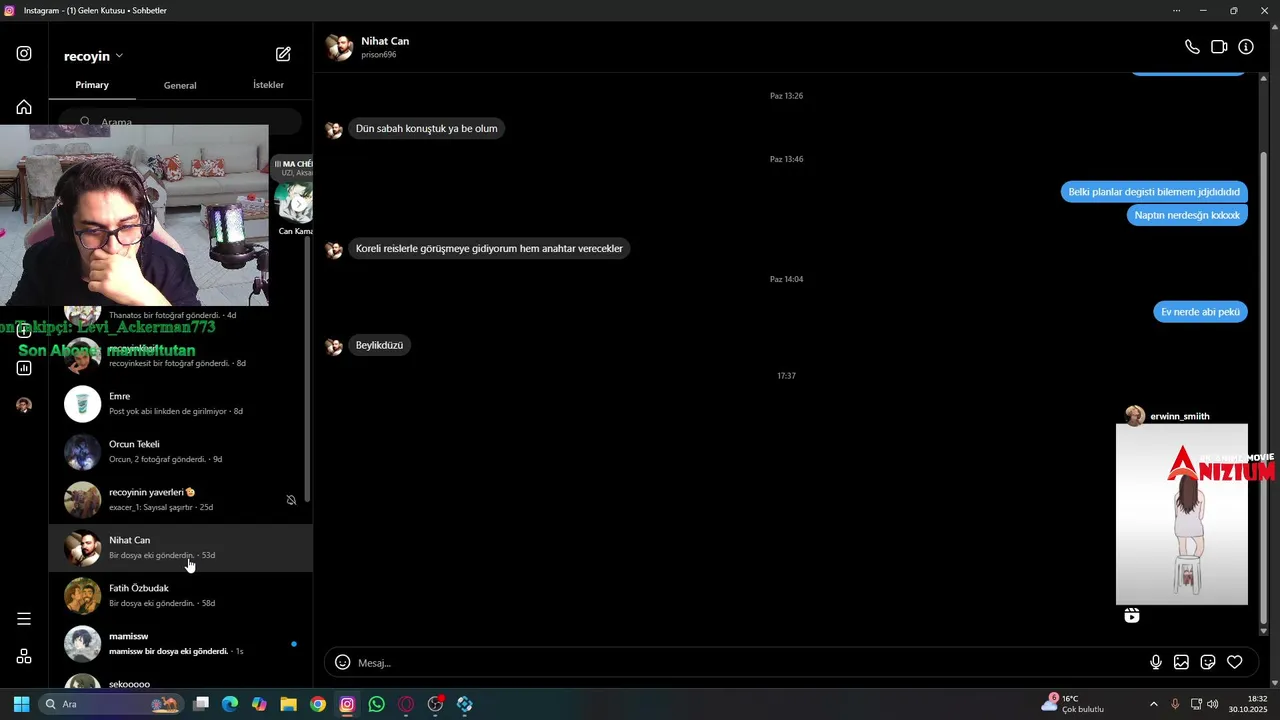Open the volume control in system tray

pyautogui.click(x=1213, y=704)
